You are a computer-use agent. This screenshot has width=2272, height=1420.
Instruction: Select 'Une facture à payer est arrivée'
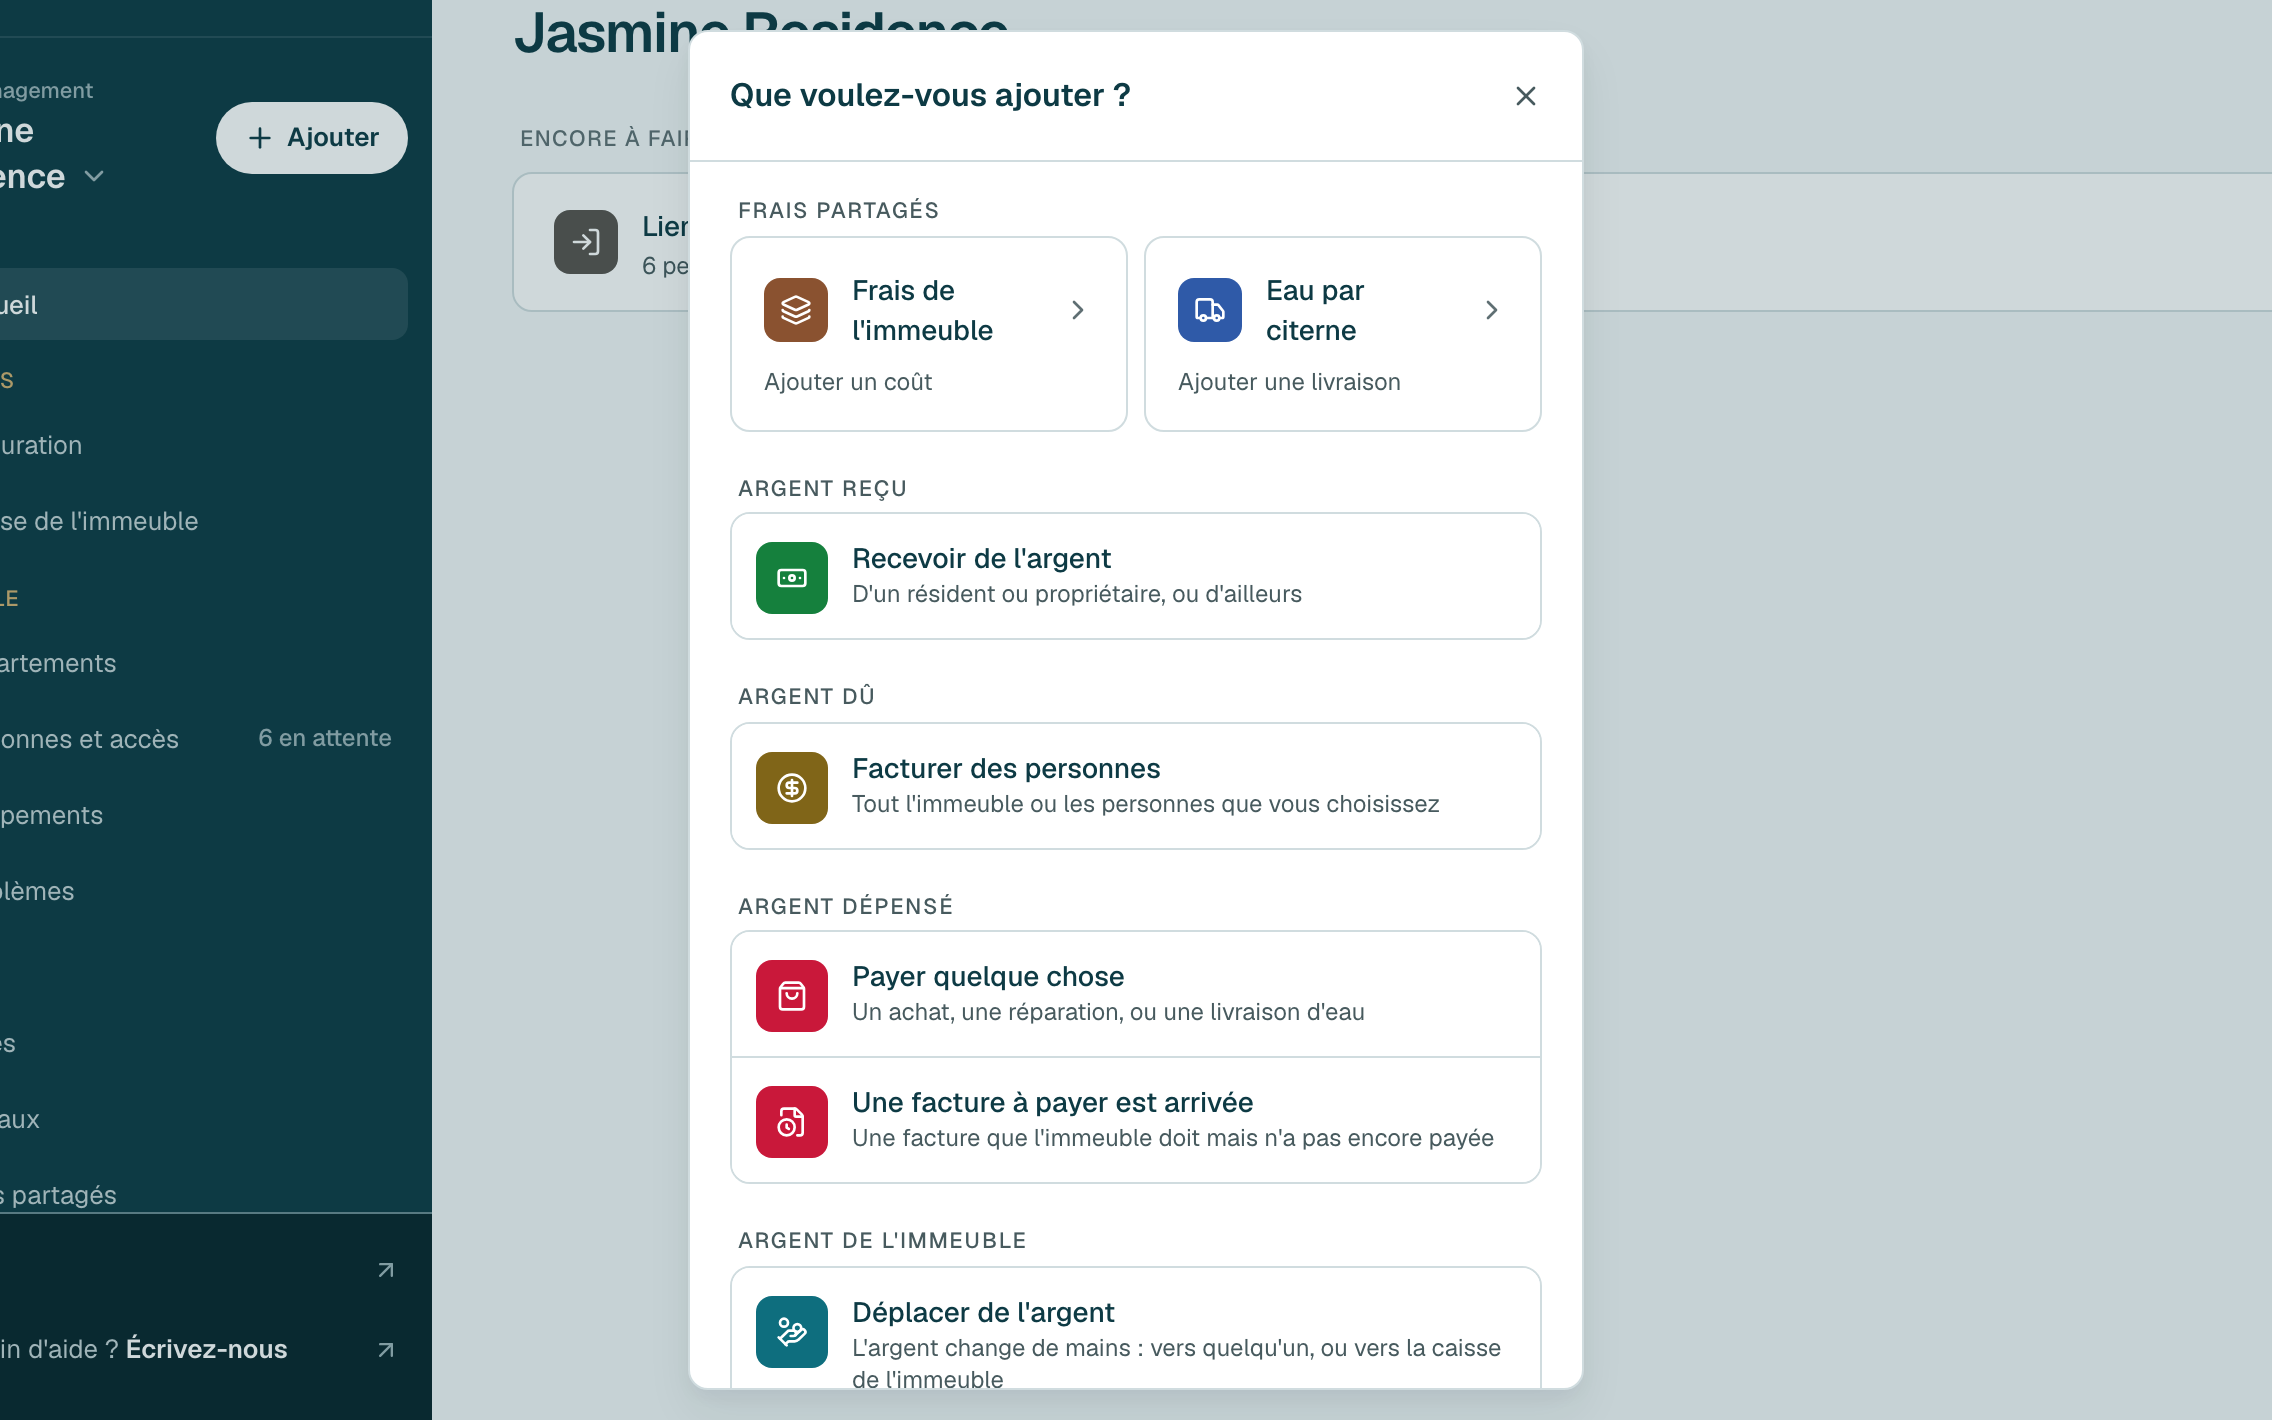point(1135,1120)
